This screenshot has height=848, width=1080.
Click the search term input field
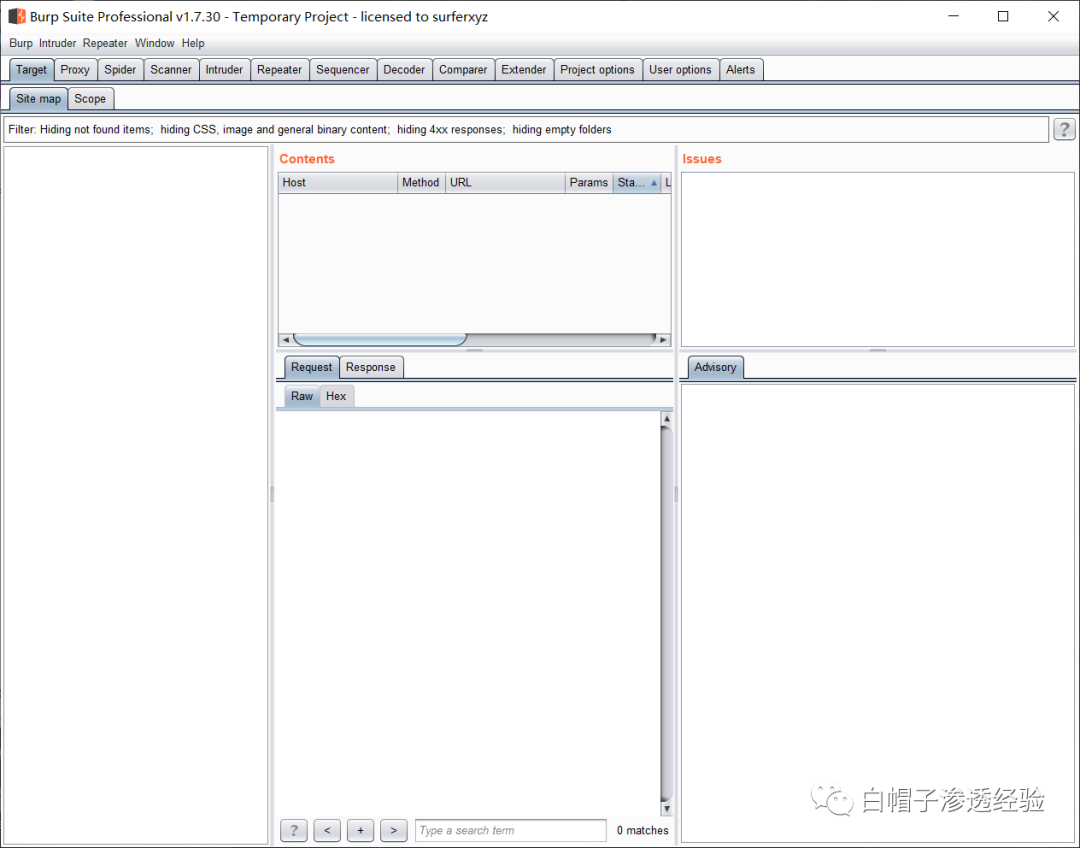coord(510,830)
